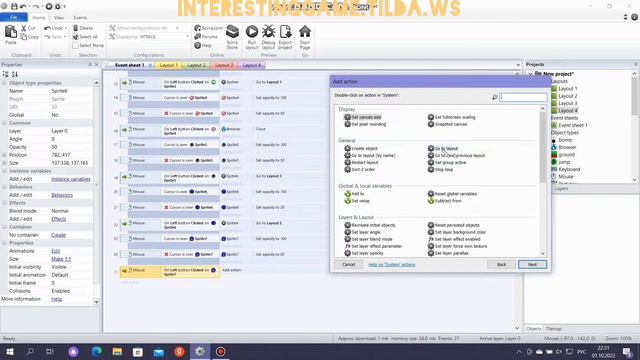Open the Undo dropdown arrow
640x360 pixels.
tap(66, 28)
